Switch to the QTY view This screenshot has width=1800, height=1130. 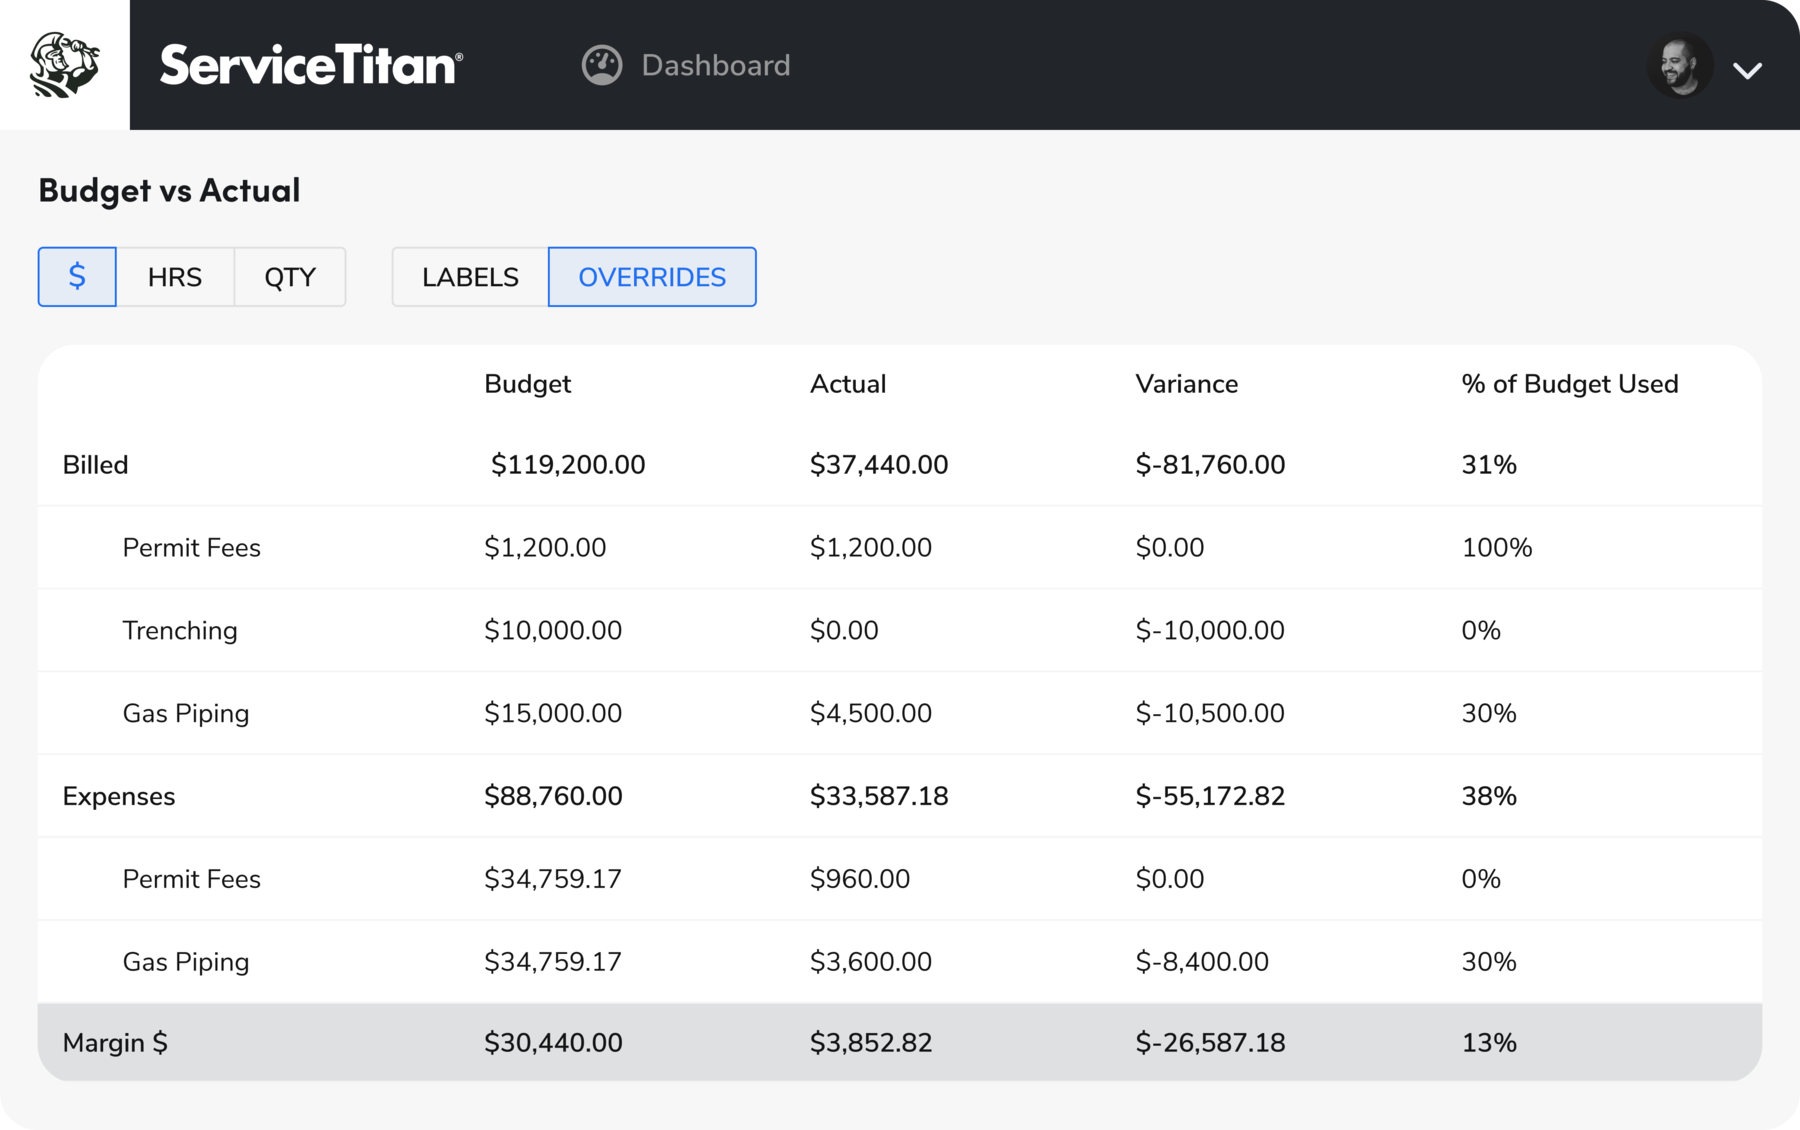(290, 277)
